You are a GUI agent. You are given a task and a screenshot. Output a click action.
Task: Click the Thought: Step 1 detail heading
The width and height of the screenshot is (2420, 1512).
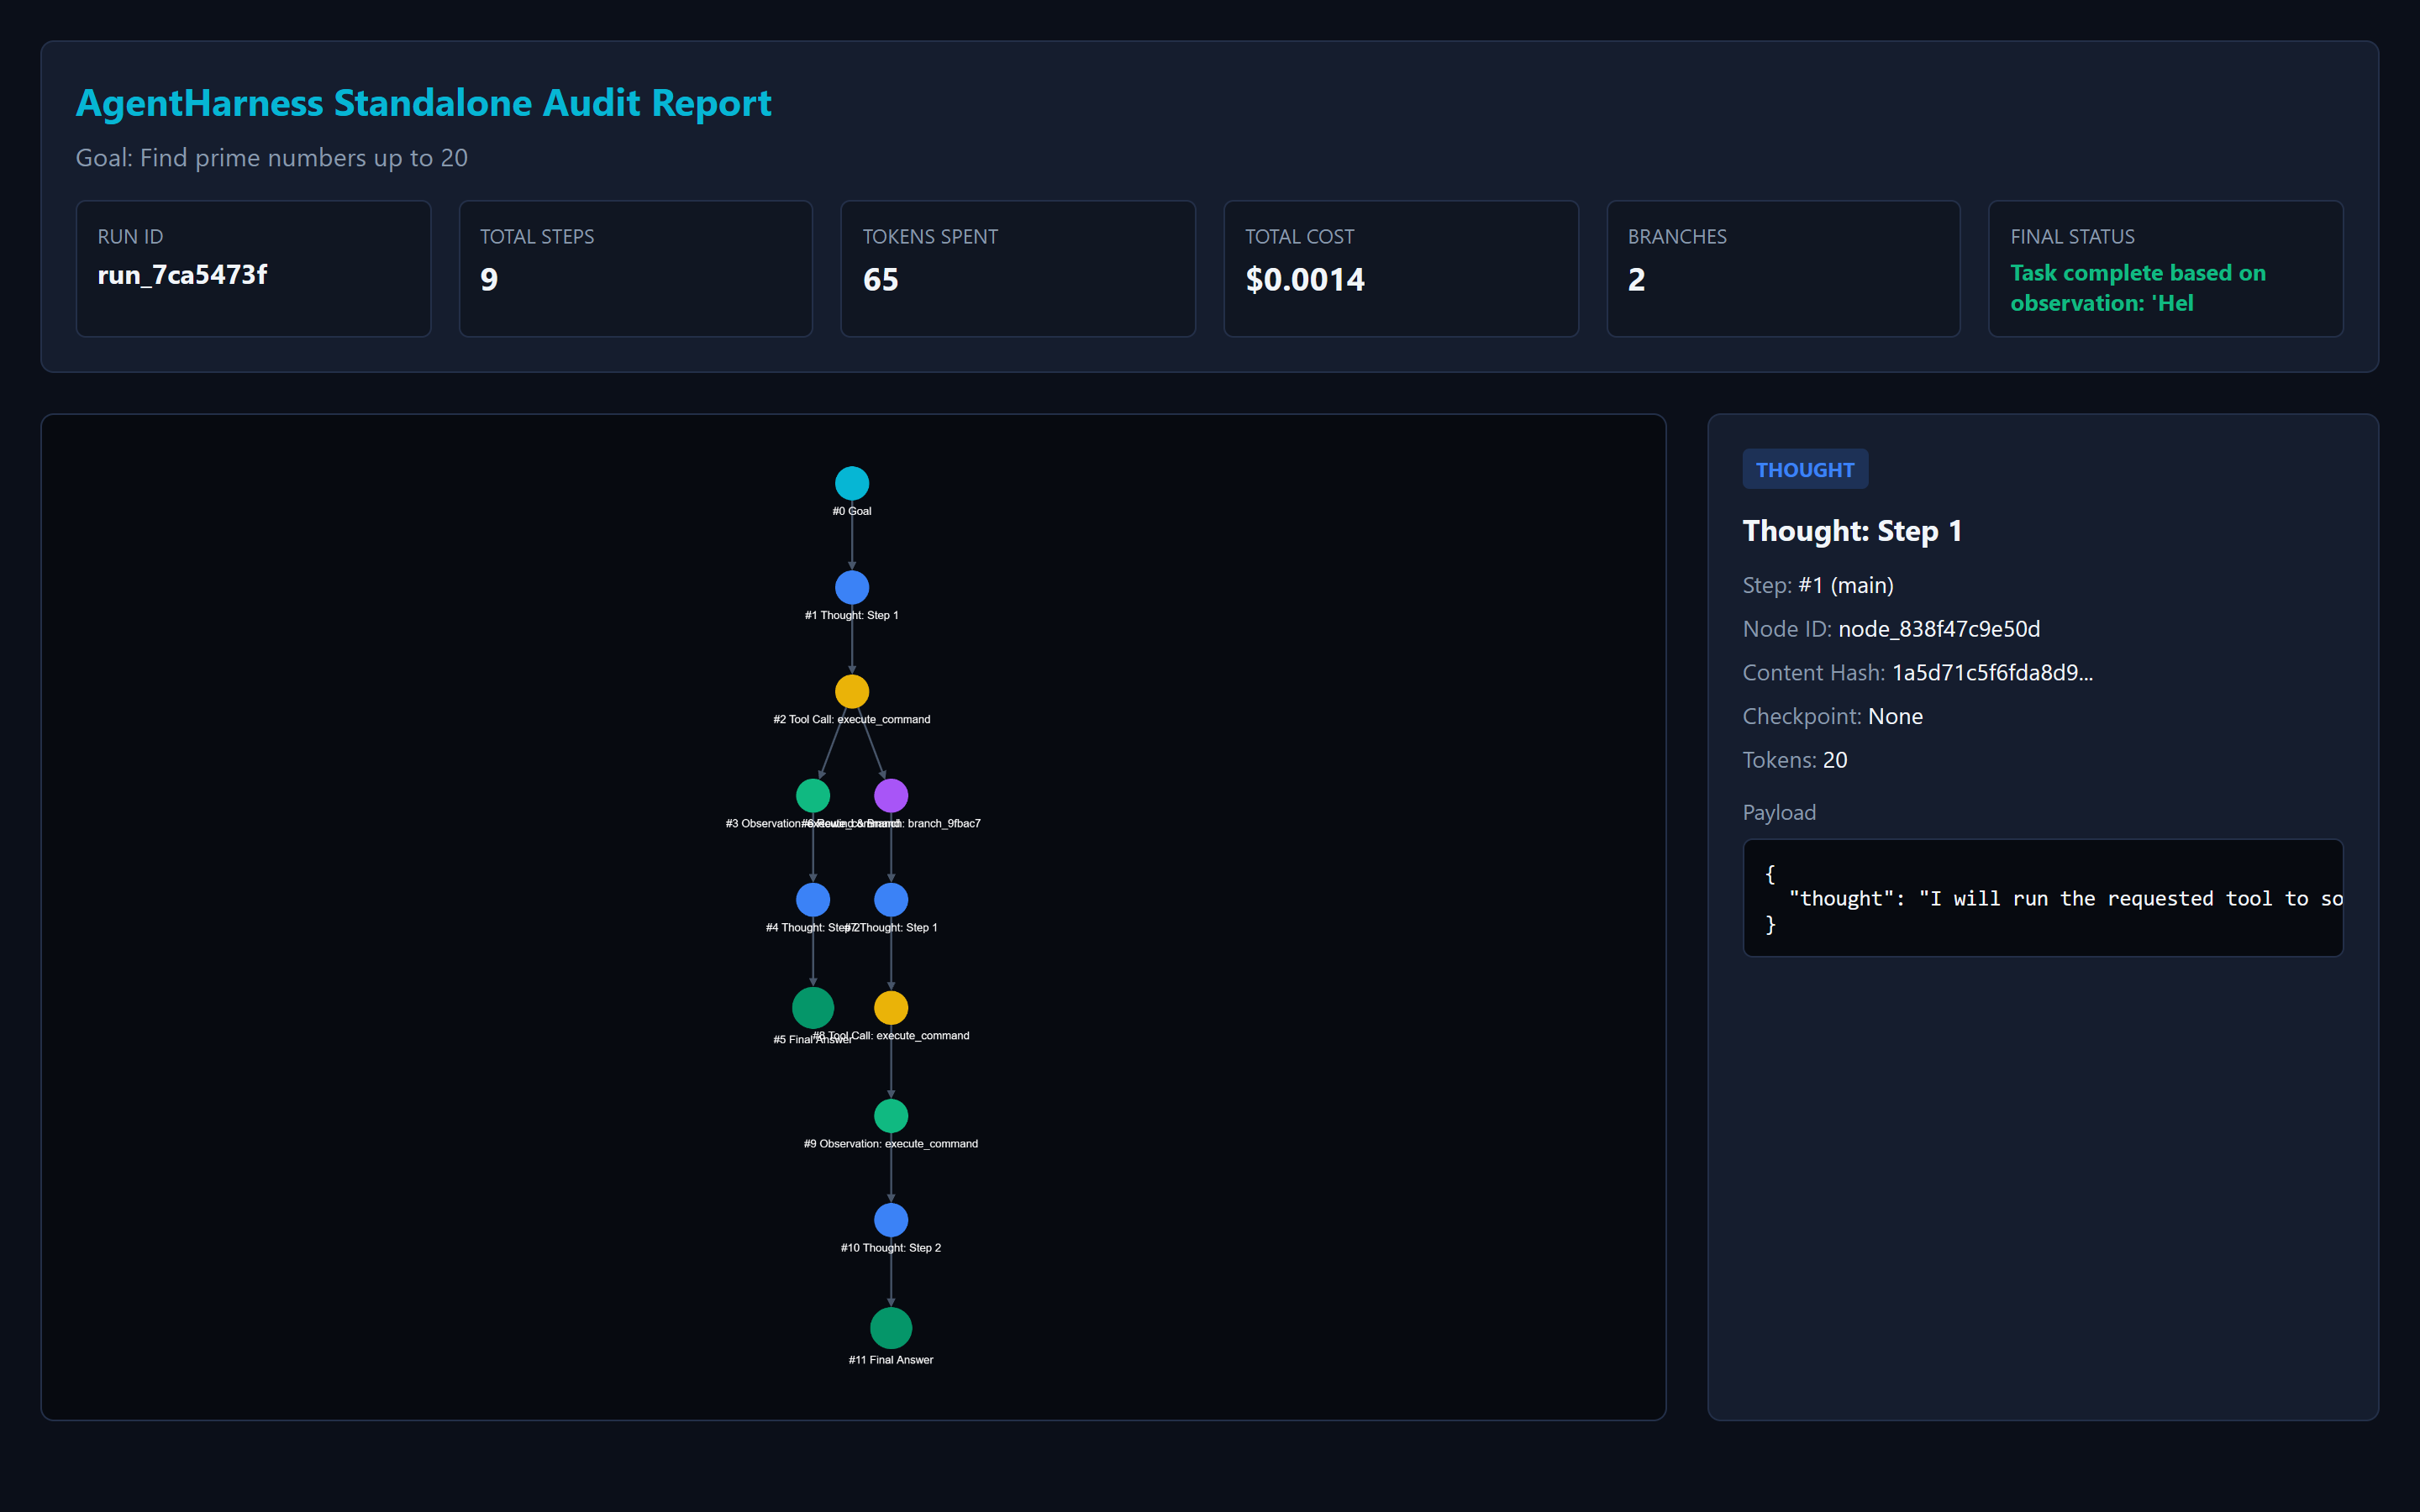(x=1852, y=531)
